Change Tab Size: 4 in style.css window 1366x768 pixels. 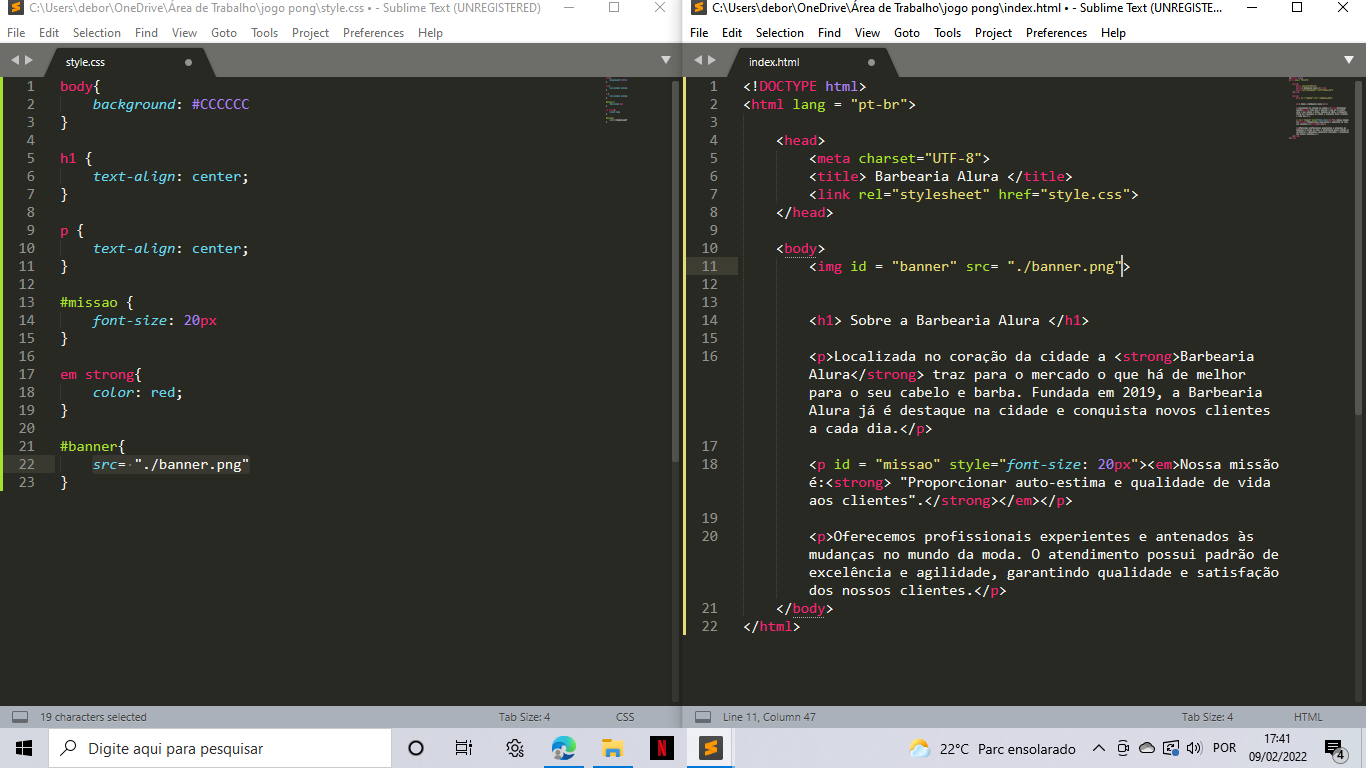coord(524,717)
